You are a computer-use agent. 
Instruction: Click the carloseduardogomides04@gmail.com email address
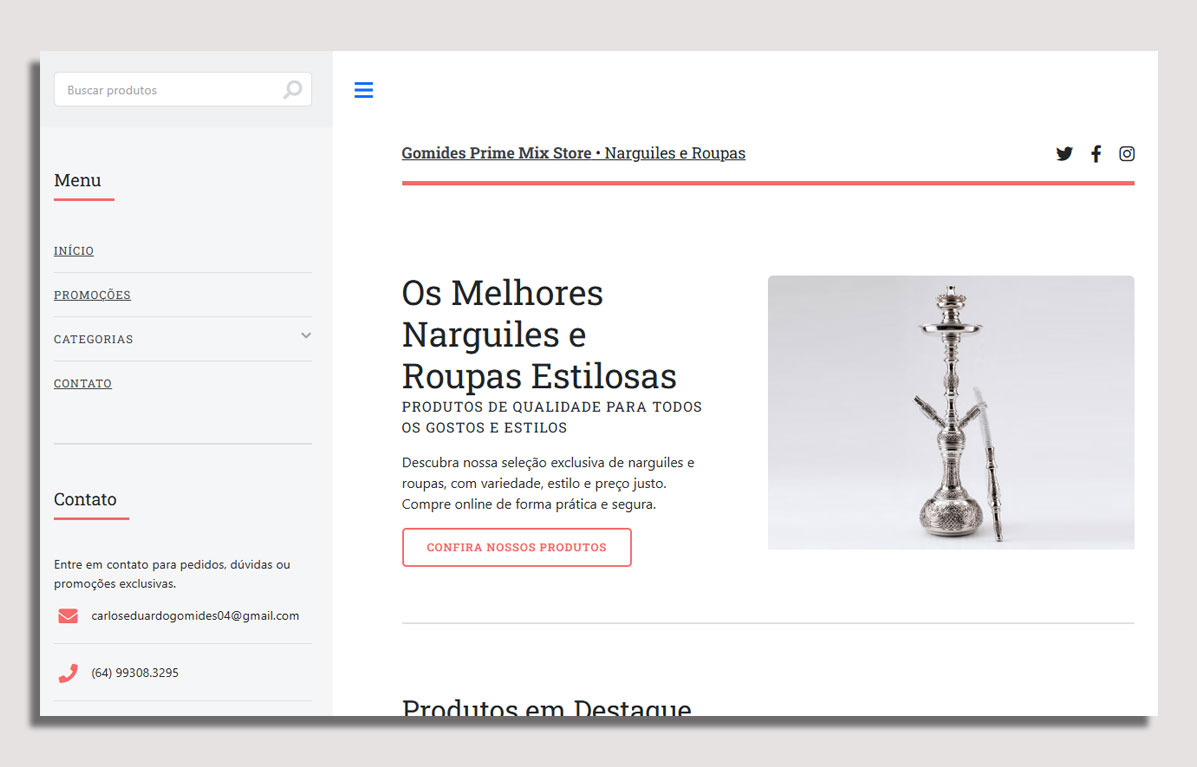point(195,616)
